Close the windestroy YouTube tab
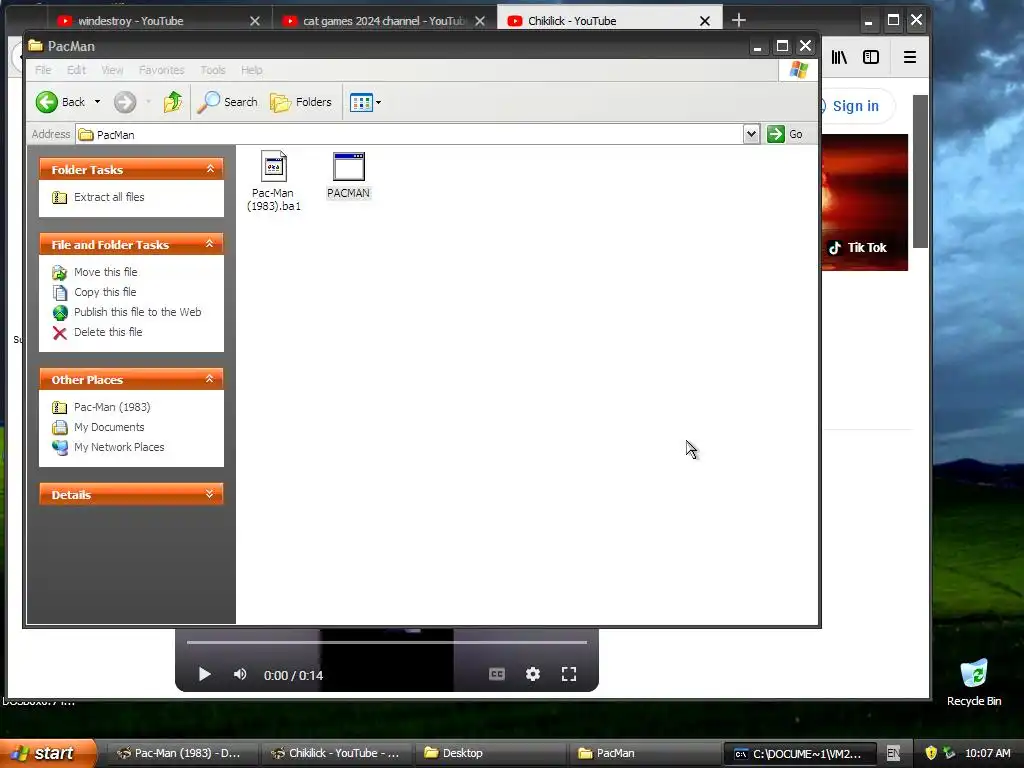The image size is (1024, 768). [x=255, y=21]
